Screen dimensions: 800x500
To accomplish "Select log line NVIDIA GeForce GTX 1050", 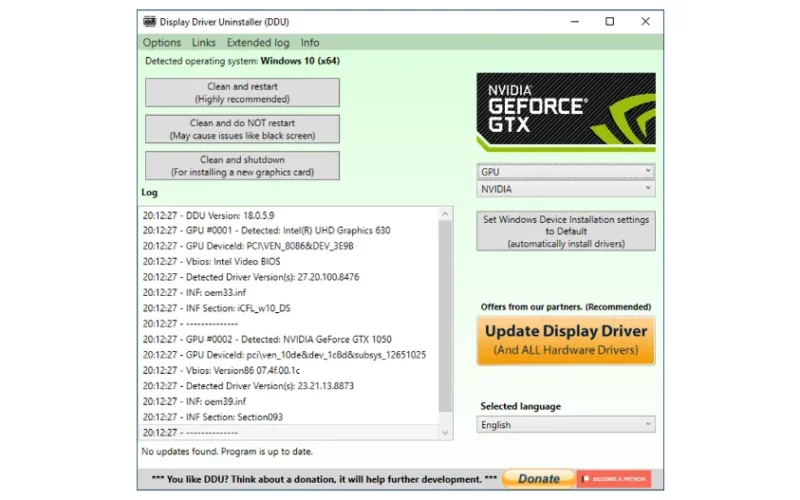I will (288, 339).
